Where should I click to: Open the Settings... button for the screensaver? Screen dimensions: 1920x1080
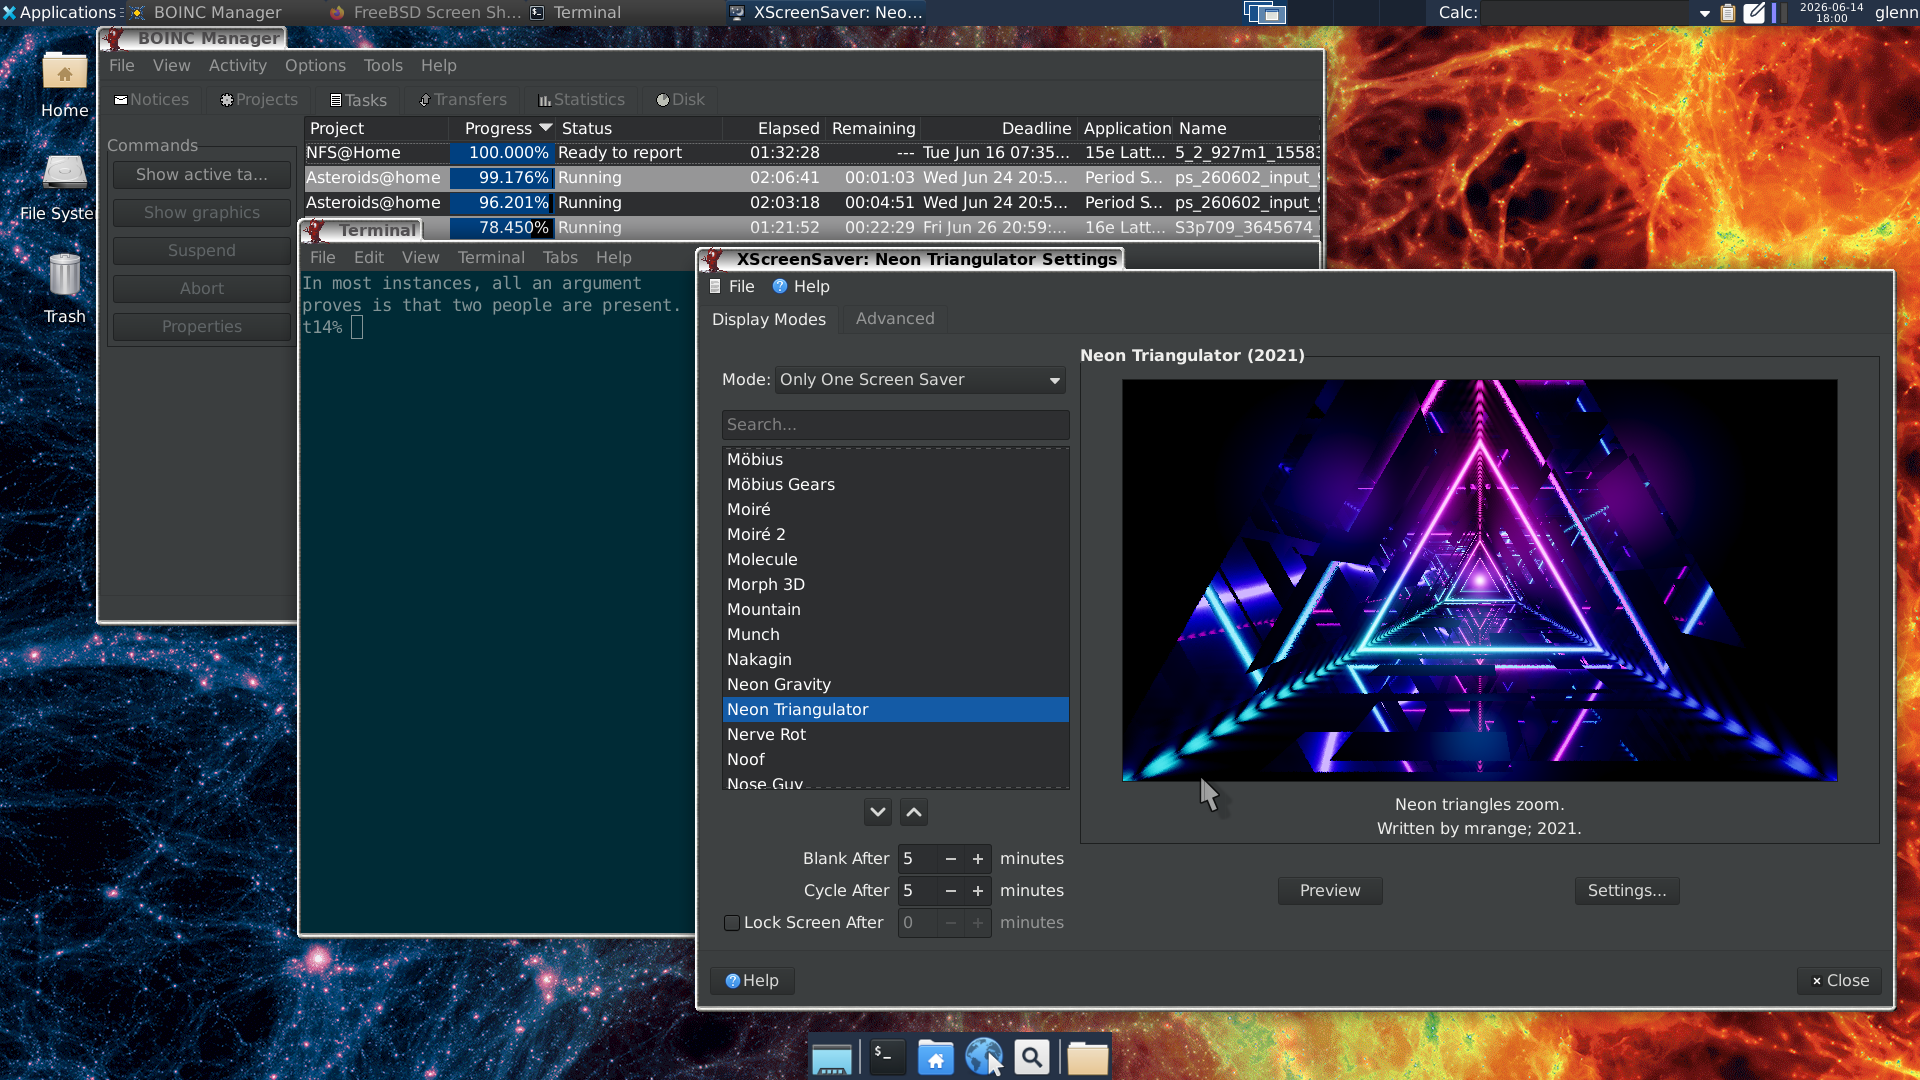pyautogui.click(x=1627, y=891)
